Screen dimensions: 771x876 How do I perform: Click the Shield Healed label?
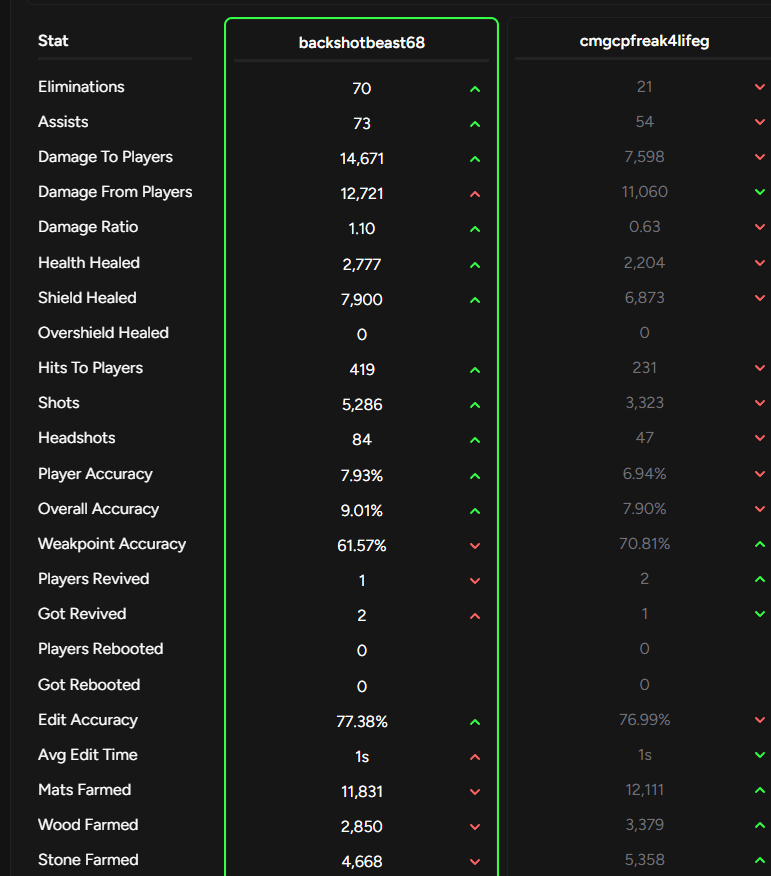tap(87, 298)
